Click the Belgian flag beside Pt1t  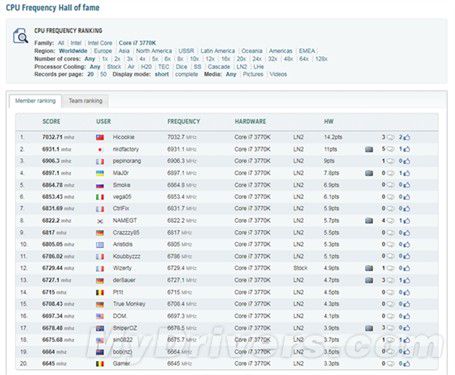pos(100,293)
